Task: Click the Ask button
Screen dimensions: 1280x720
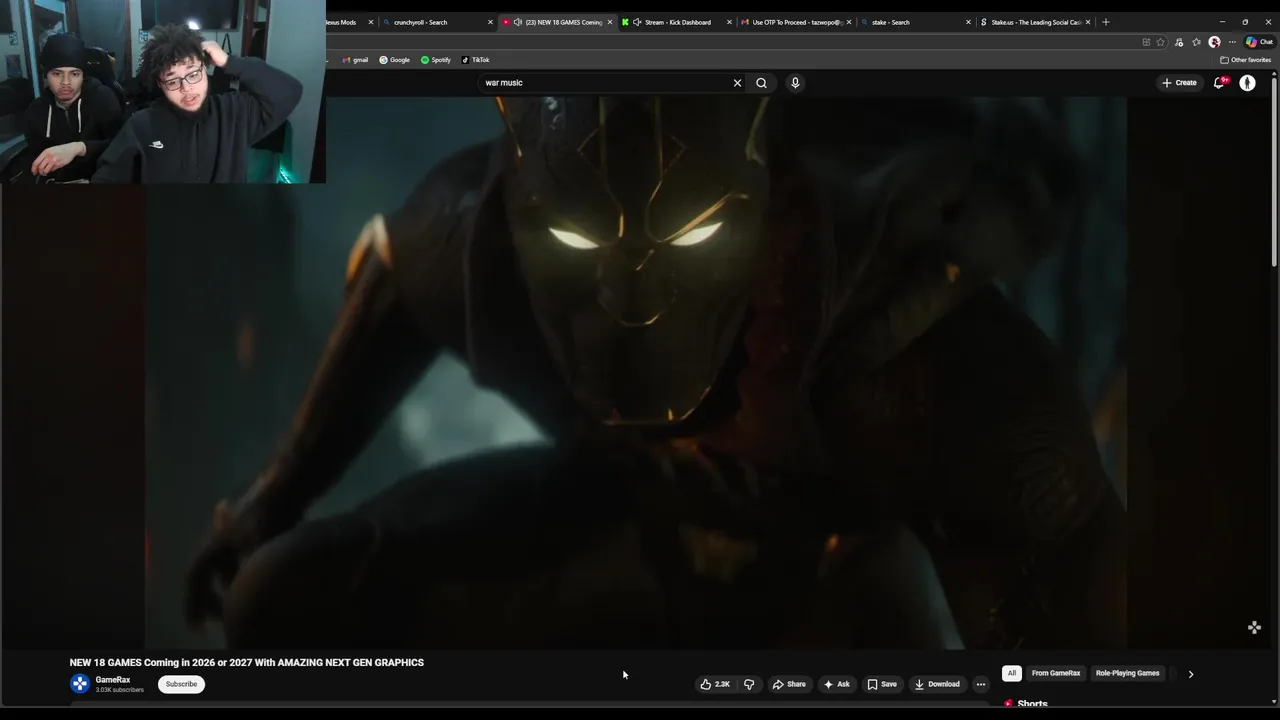Action: (836, 684)
